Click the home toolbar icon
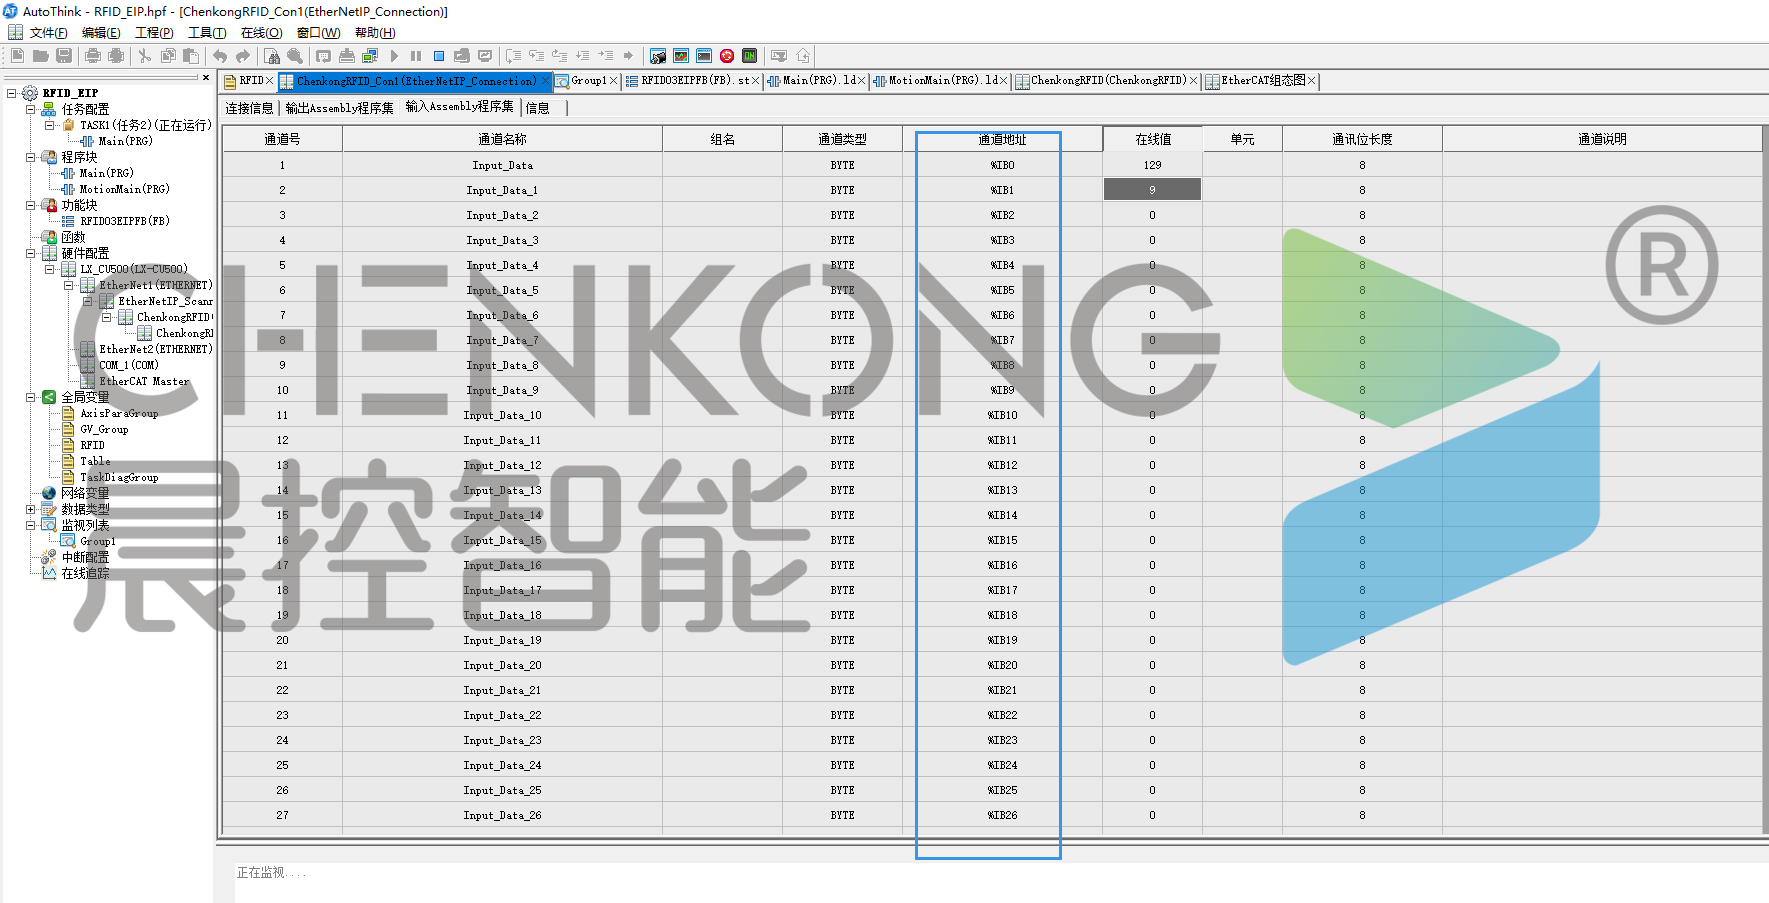Viewport: 1769px width, 903px height. (x=803, y=56)
